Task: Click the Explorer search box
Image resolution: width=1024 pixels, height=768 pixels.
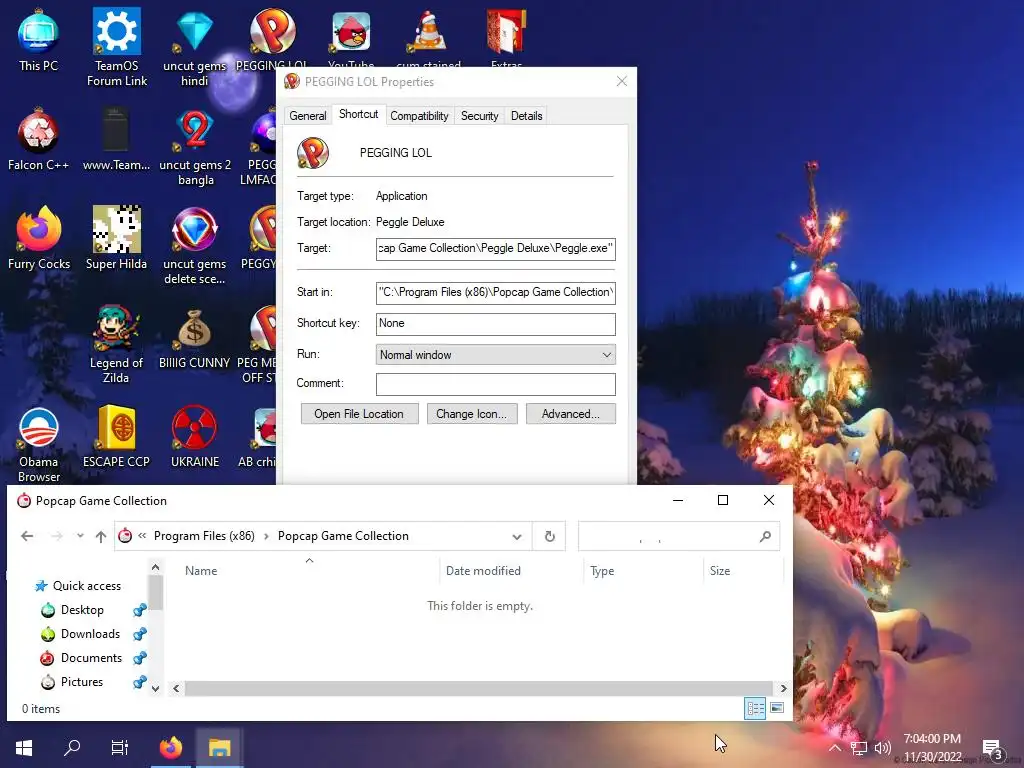Action: (679, 536)
